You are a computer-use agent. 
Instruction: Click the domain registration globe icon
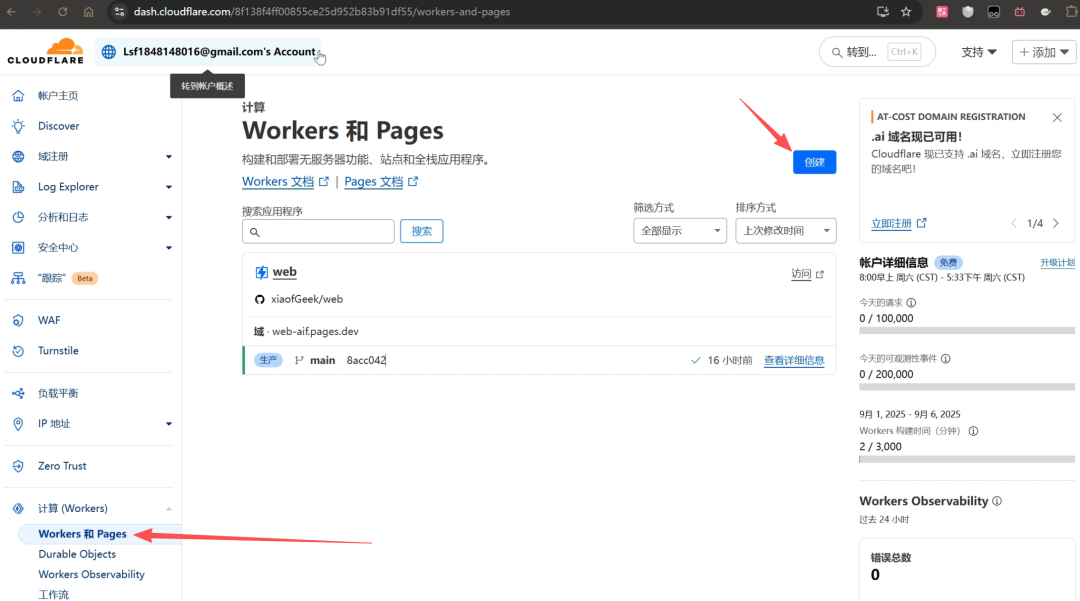click(x=19, y=156)
